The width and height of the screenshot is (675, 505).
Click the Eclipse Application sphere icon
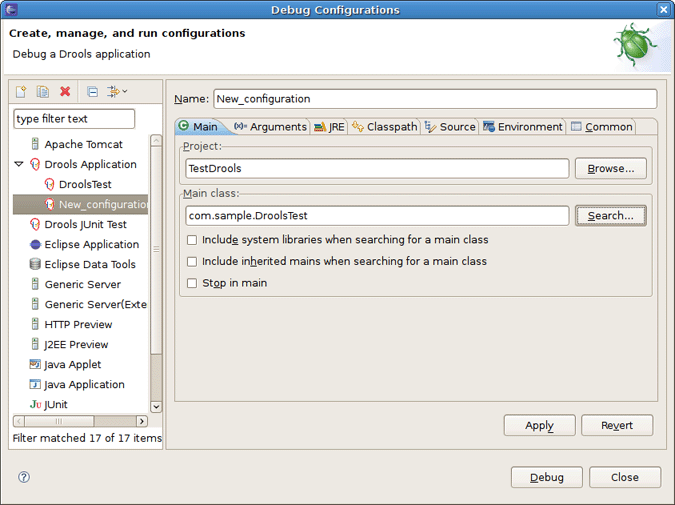[x=35, y=244]
